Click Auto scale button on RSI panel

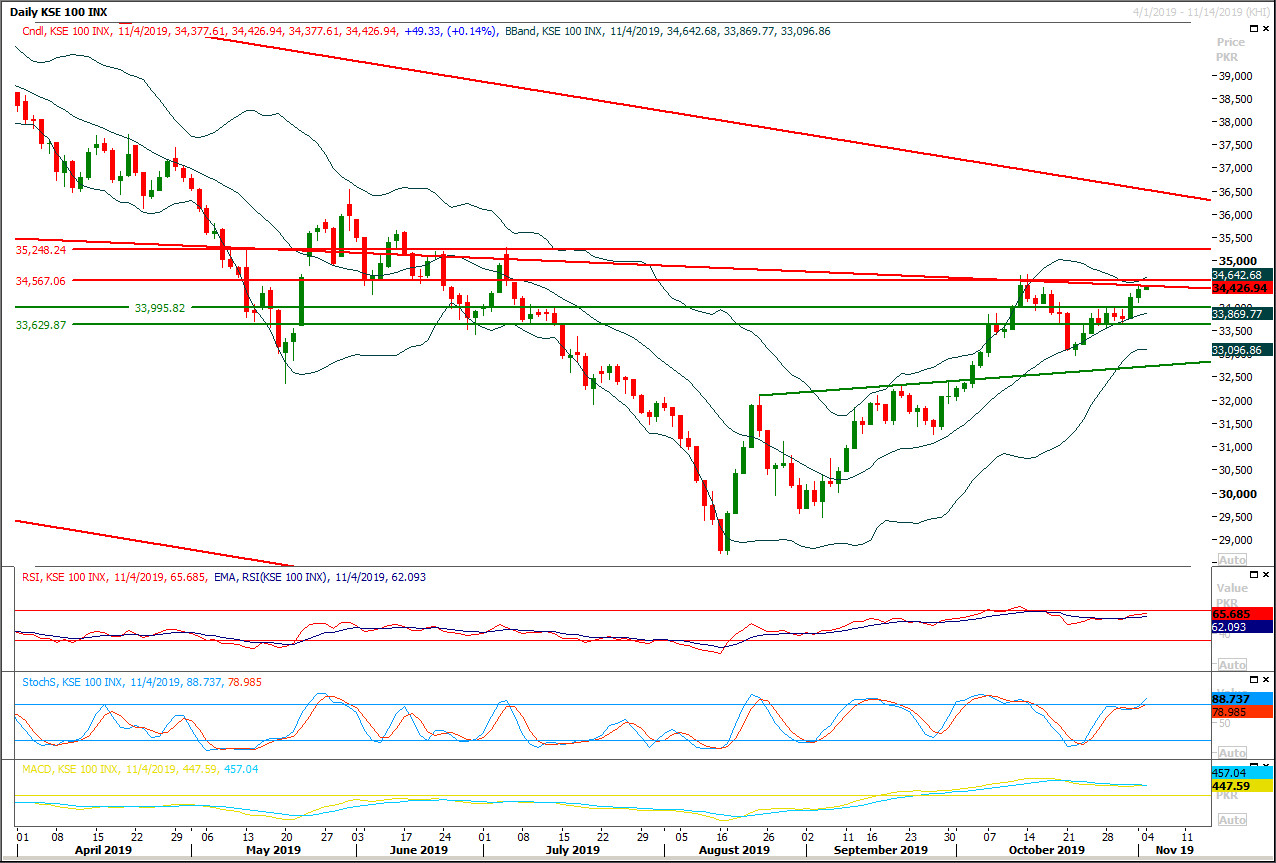pos(1232,664)
